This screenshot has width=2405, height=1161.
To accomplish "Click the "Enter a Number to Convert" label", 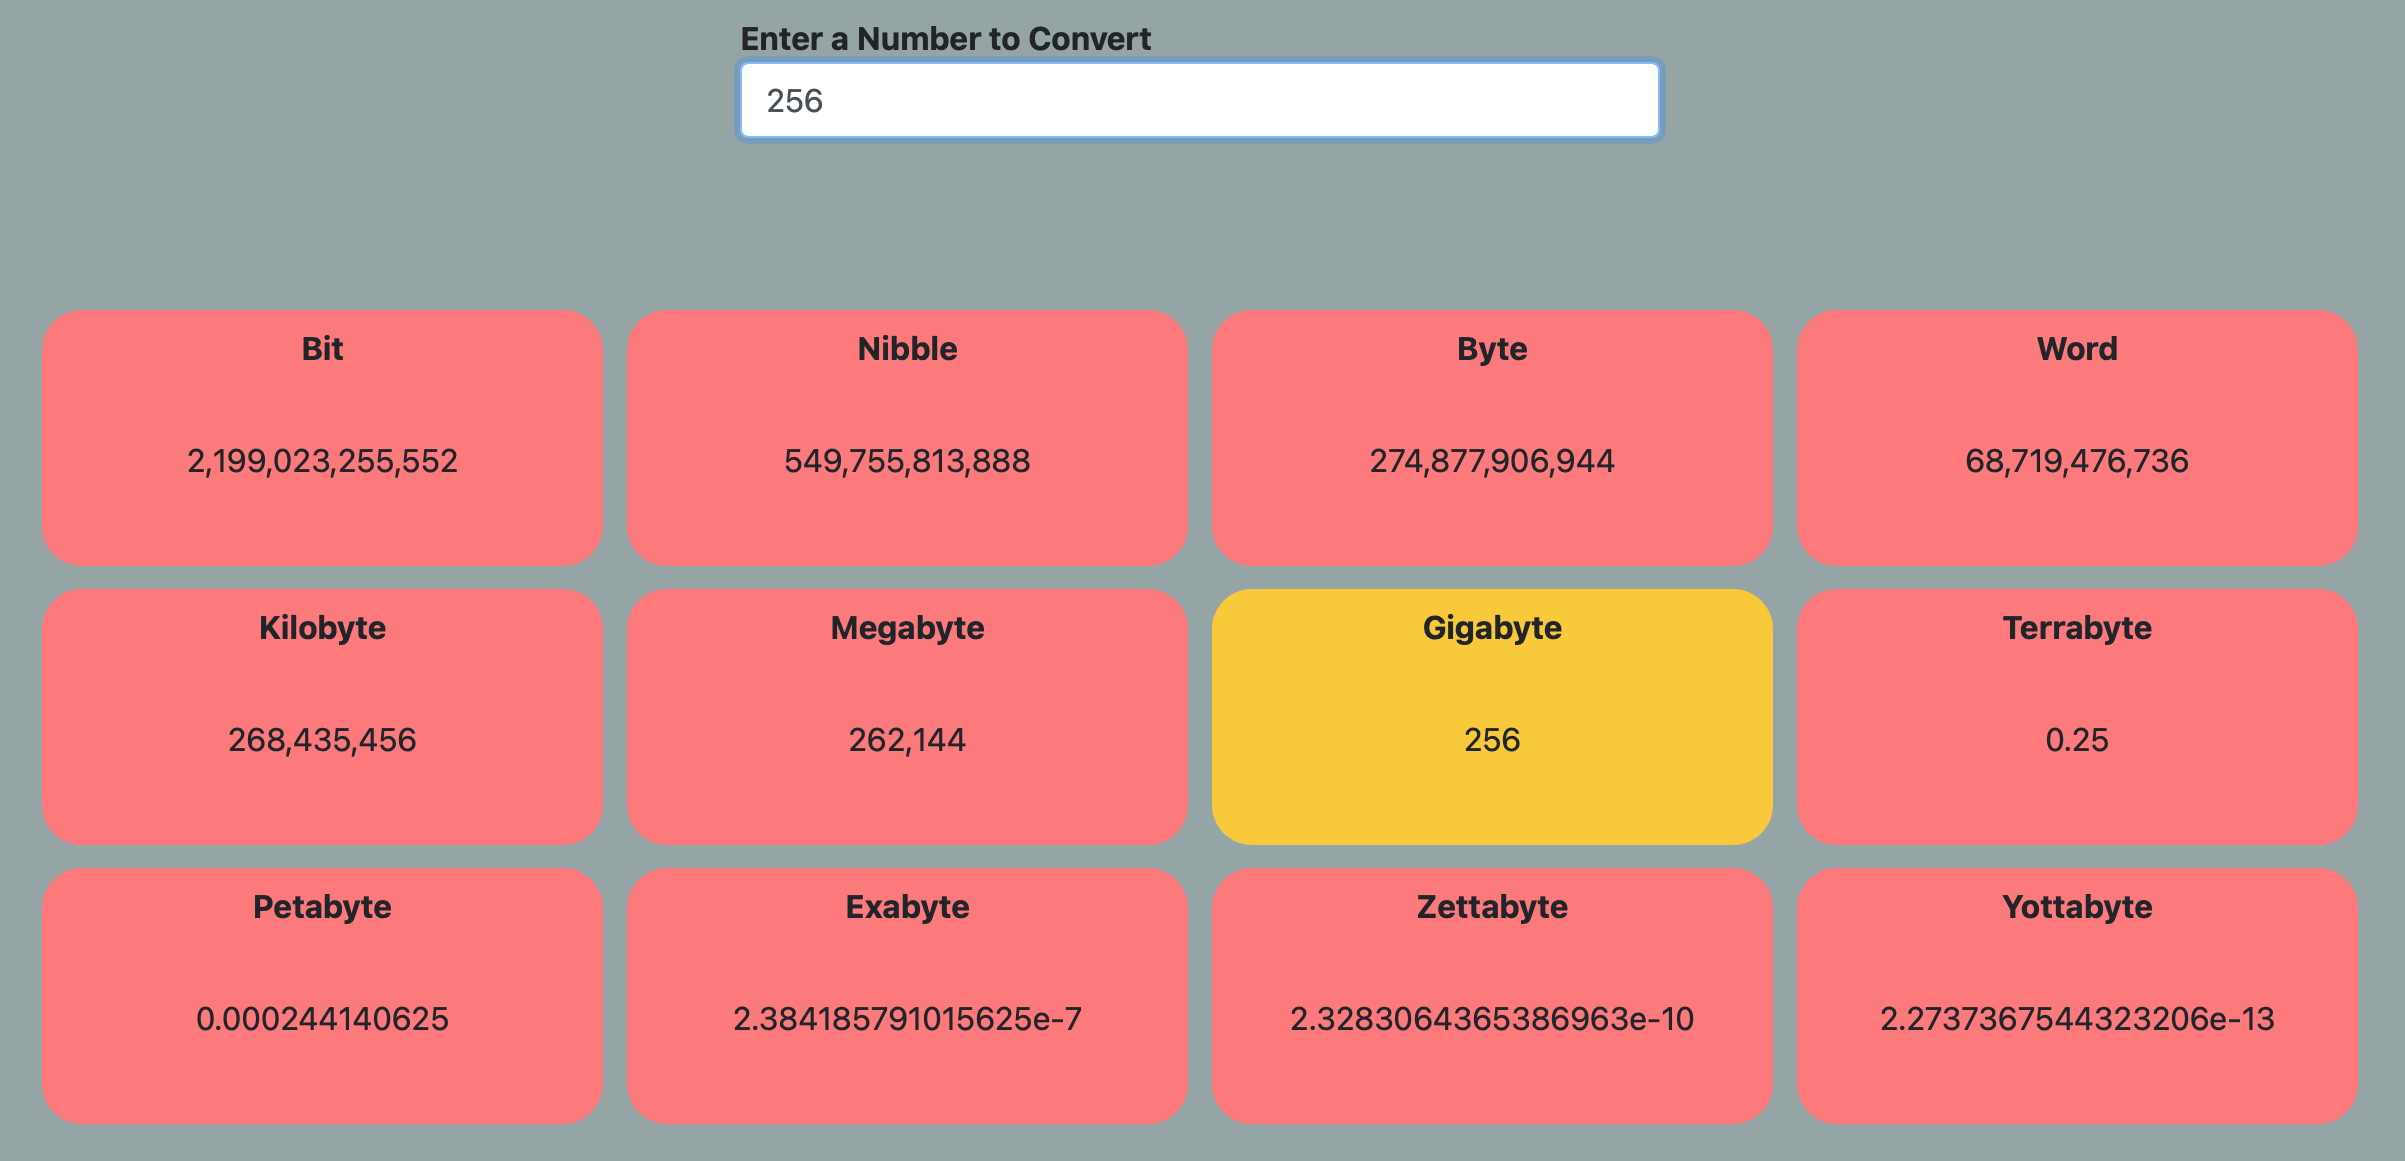I will pyautogui.click(x=945, y=39).
